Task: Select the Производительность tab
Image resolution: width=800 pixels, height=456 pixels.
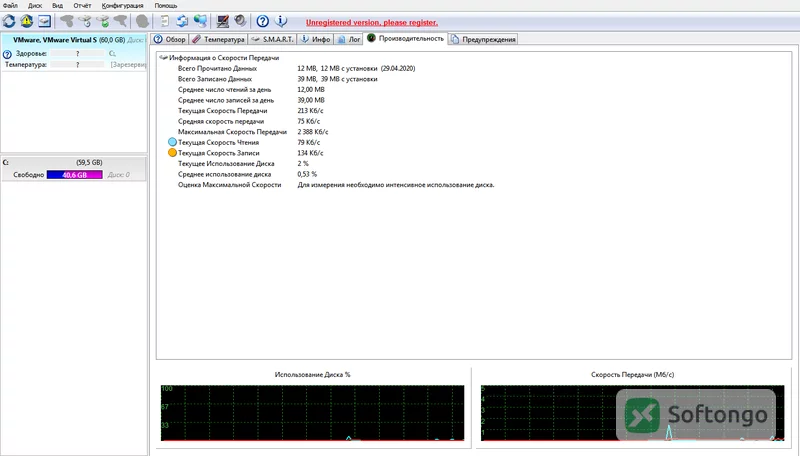Action: (x=406, y=38)
